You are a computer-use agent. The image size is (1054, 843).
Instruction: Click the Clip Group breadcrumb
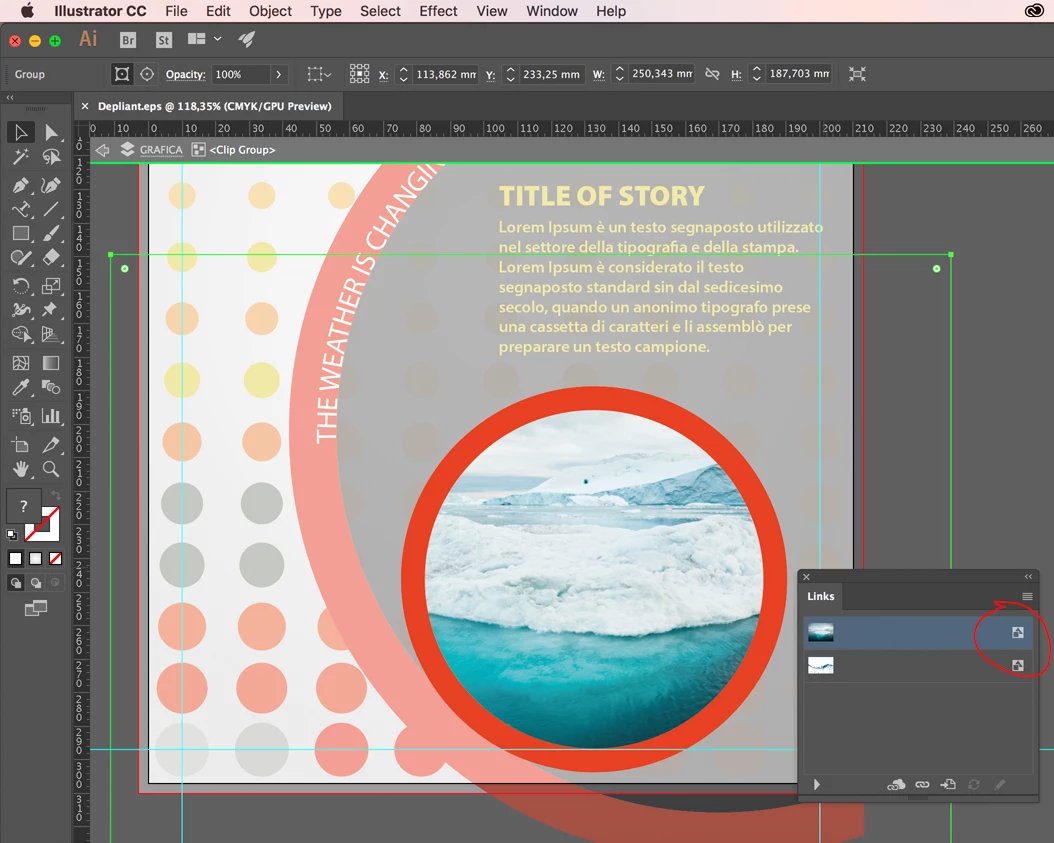[x=242, y=150]
